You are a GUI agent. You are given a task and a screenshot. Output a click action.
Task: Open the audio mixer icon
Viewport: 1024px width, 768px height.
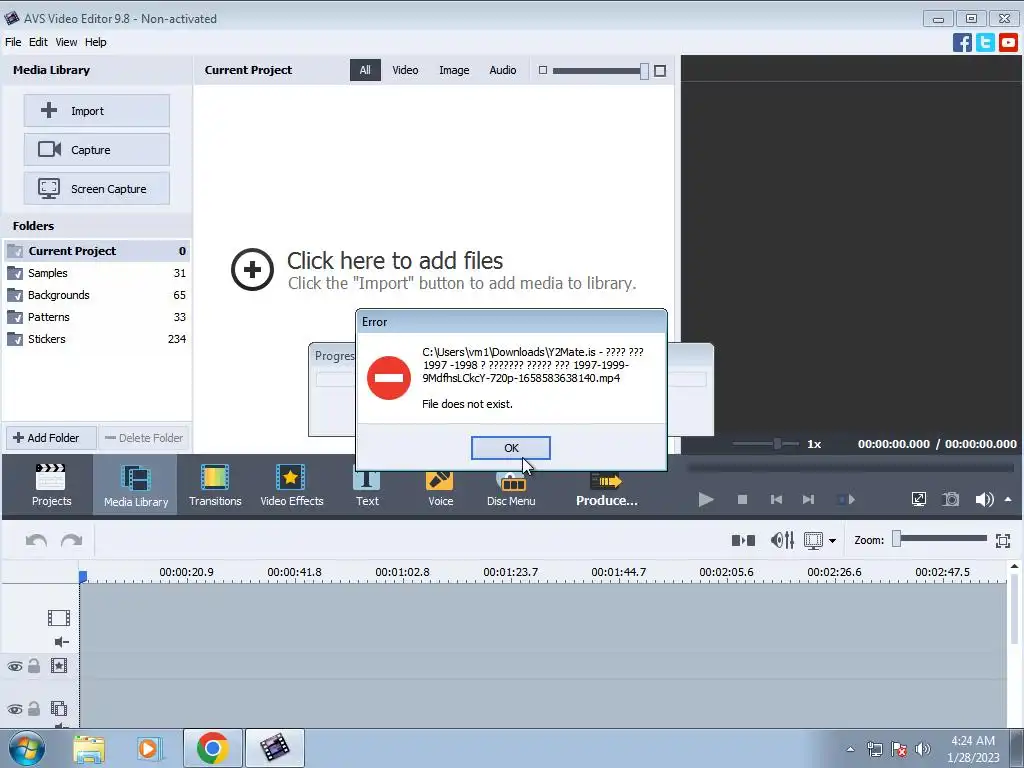tap(782, 540)
